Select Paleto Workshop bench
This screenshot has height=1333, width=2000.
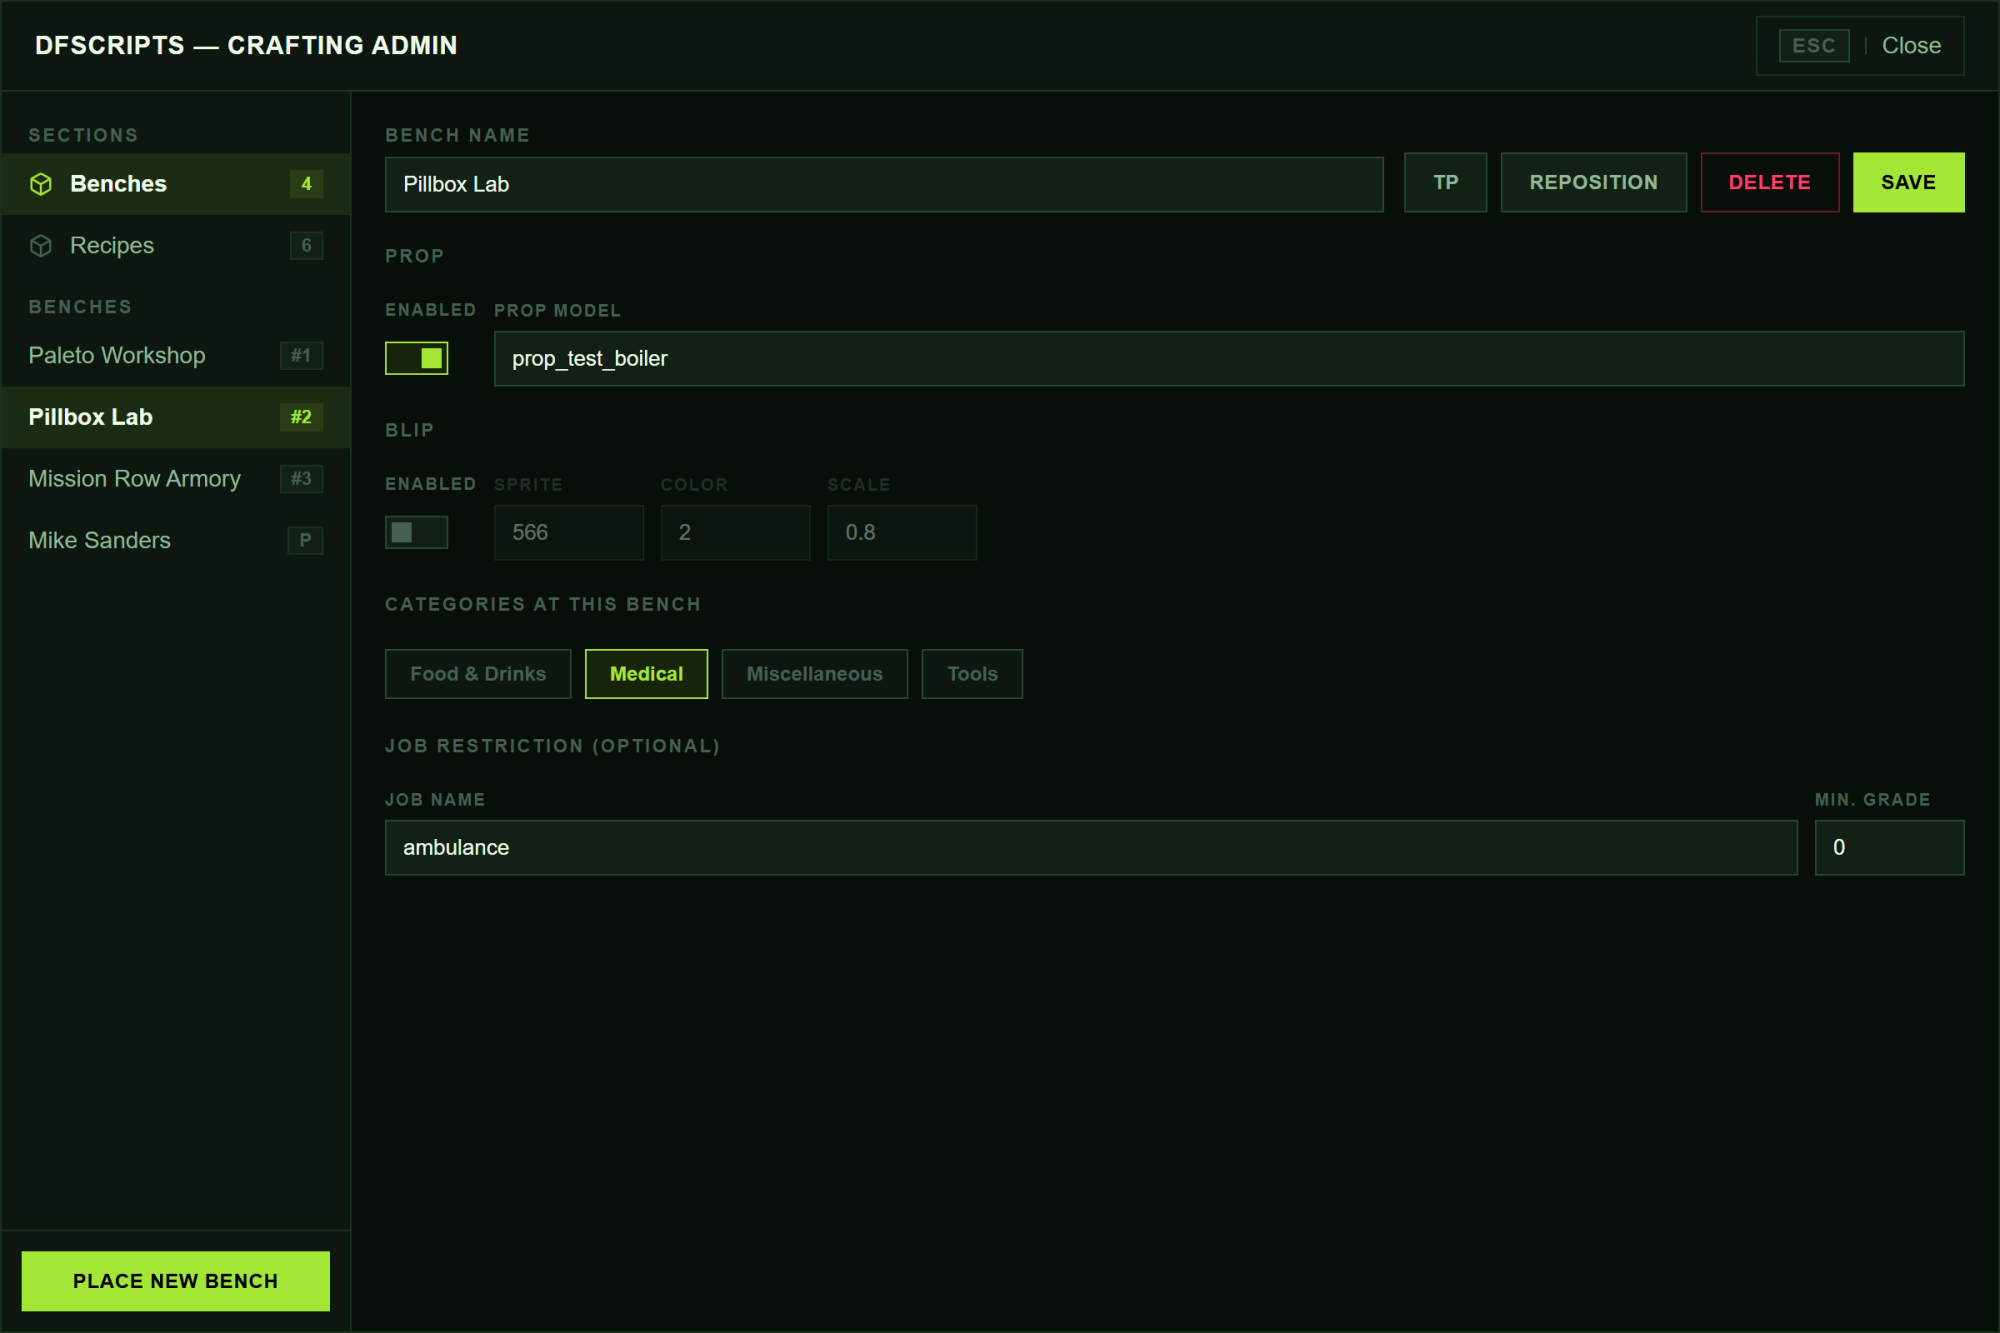176,356
